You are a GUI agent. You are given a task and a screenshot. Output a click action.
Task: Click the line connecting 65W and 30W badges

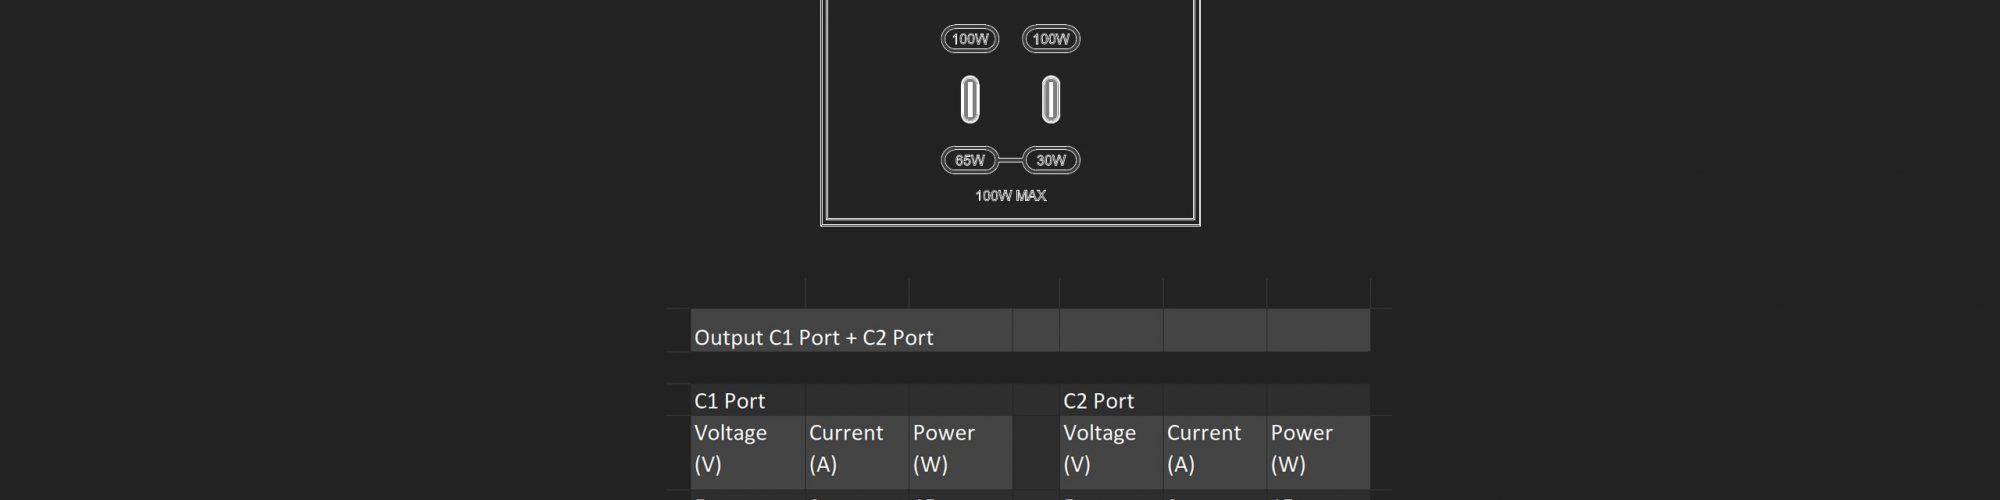[x=1010, y=160]
